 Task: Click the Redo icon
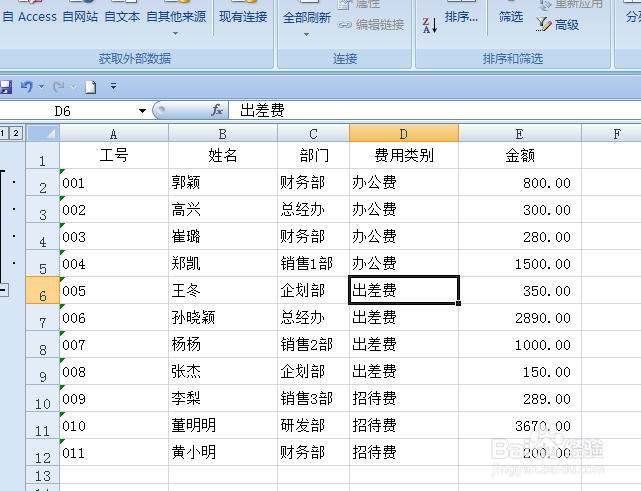[x=58, y=87]
